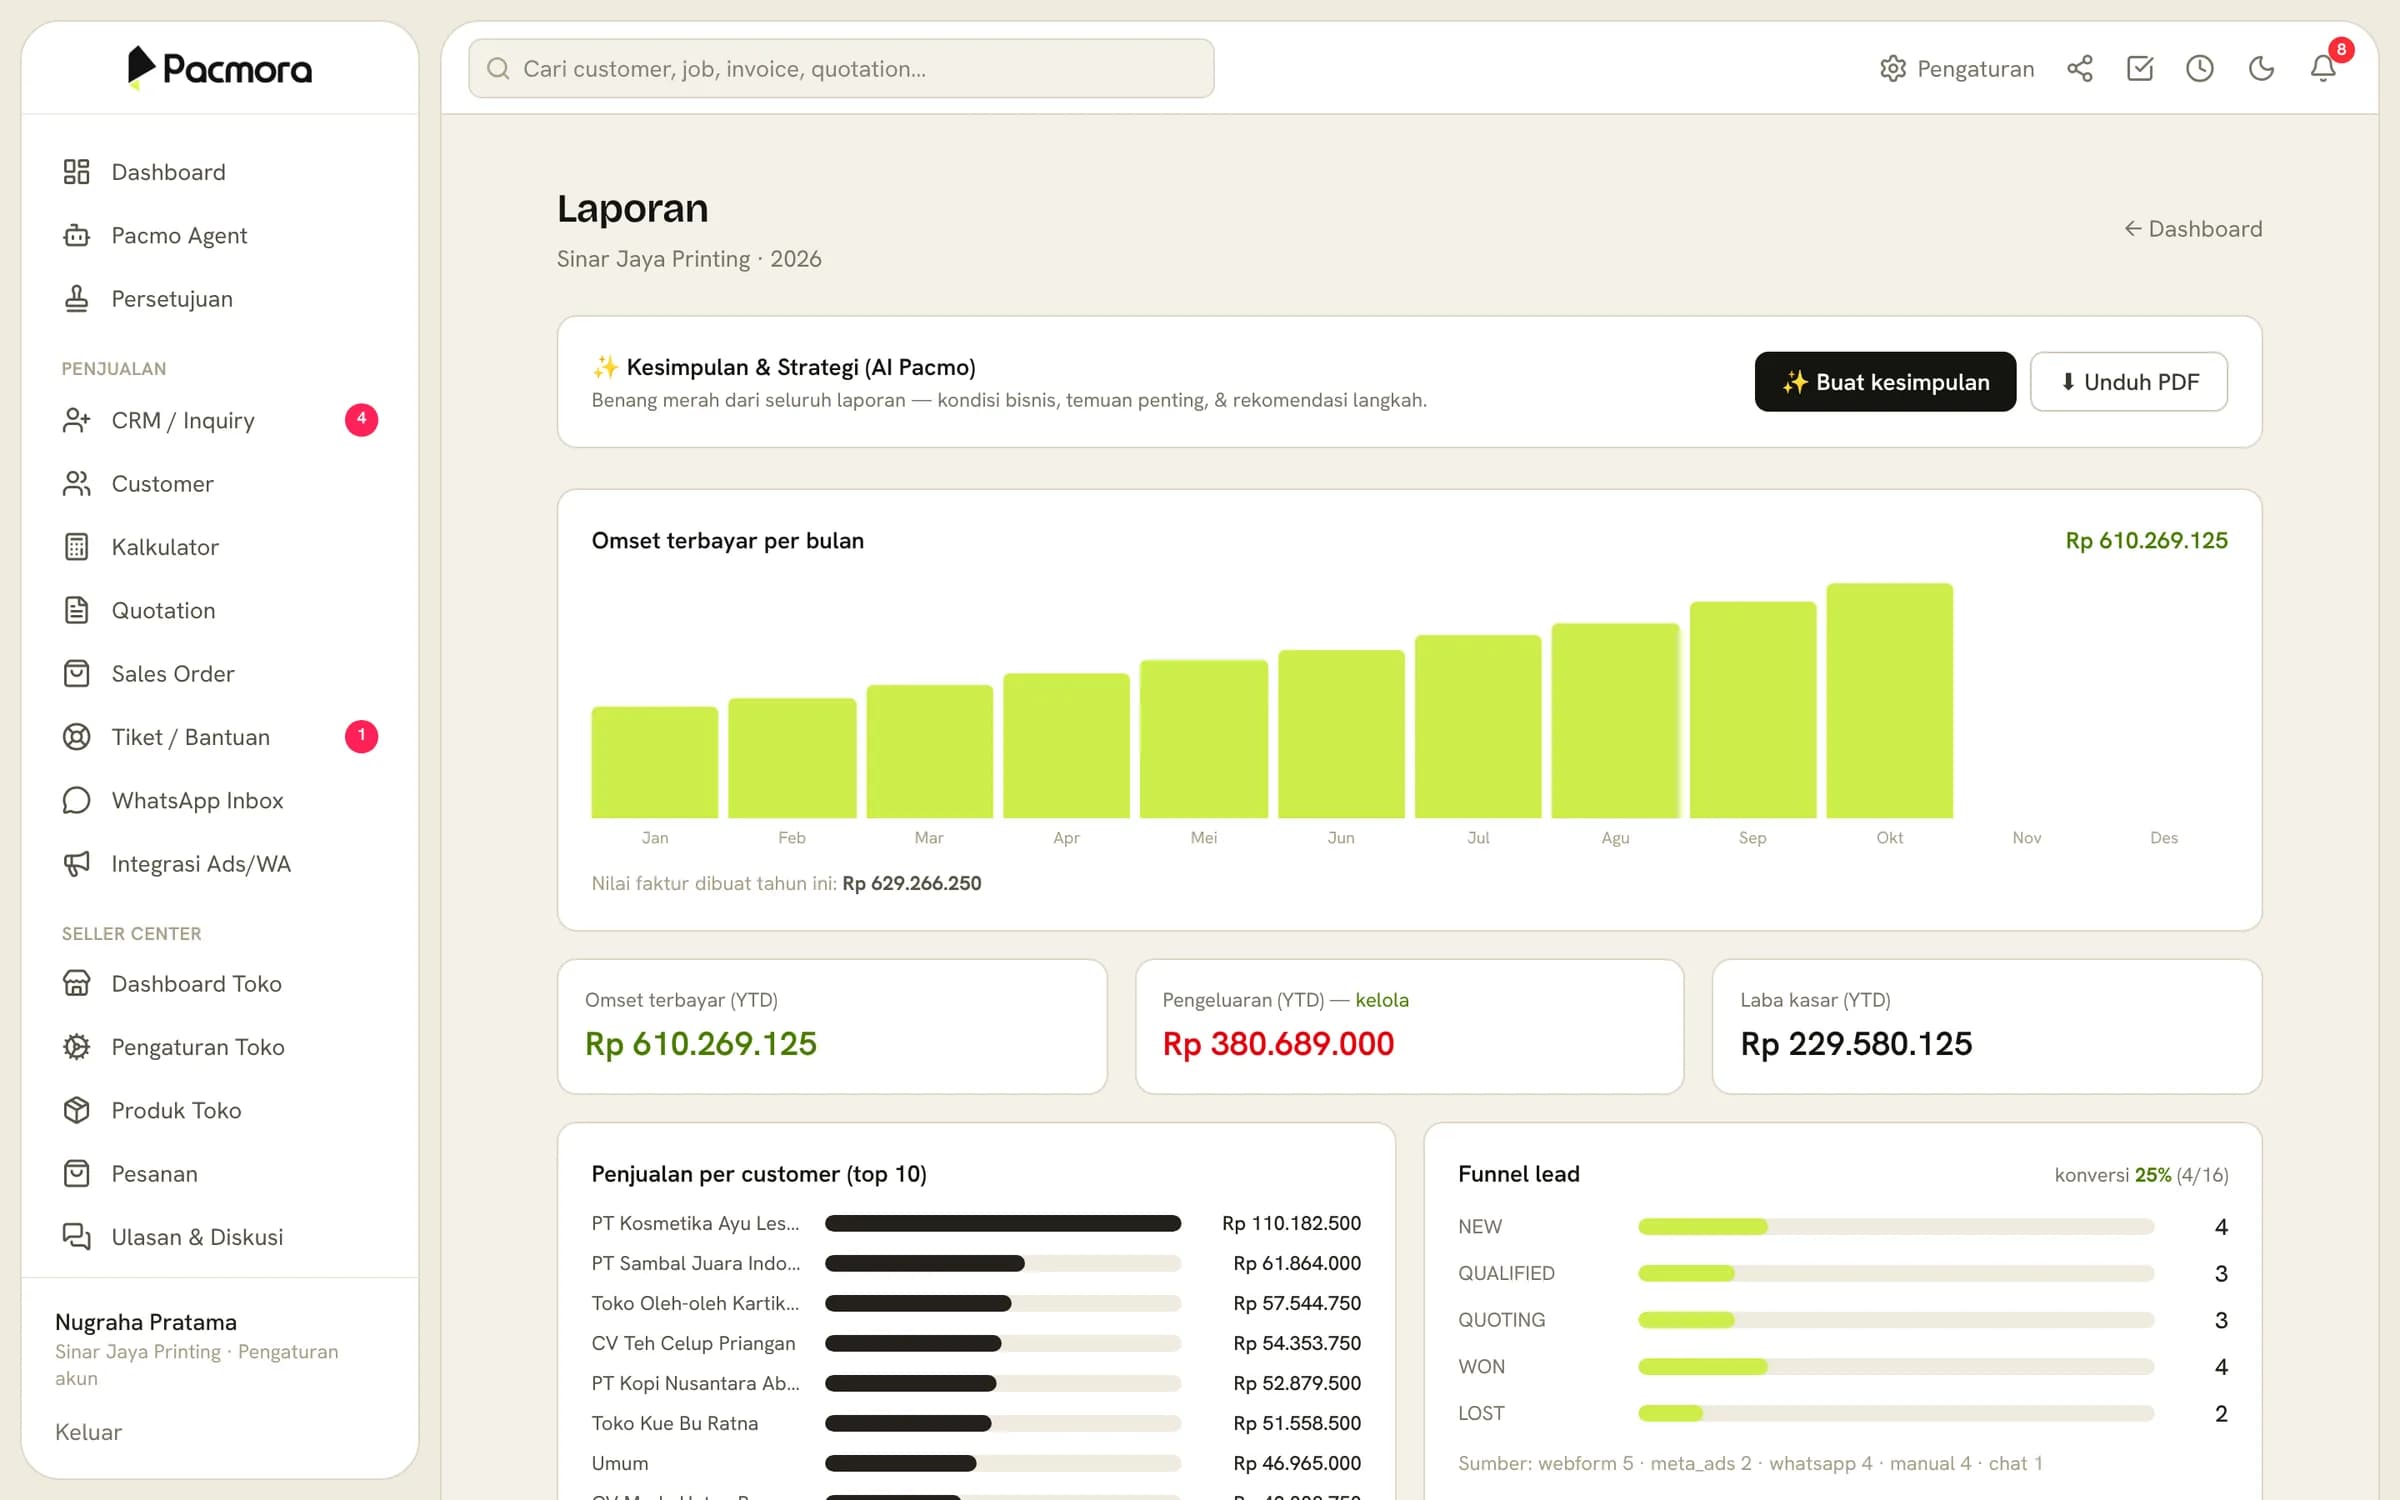Click the CV Teh Celup Priangan row
This screenshot has height=1500, width=2400.
point(976,1343)
